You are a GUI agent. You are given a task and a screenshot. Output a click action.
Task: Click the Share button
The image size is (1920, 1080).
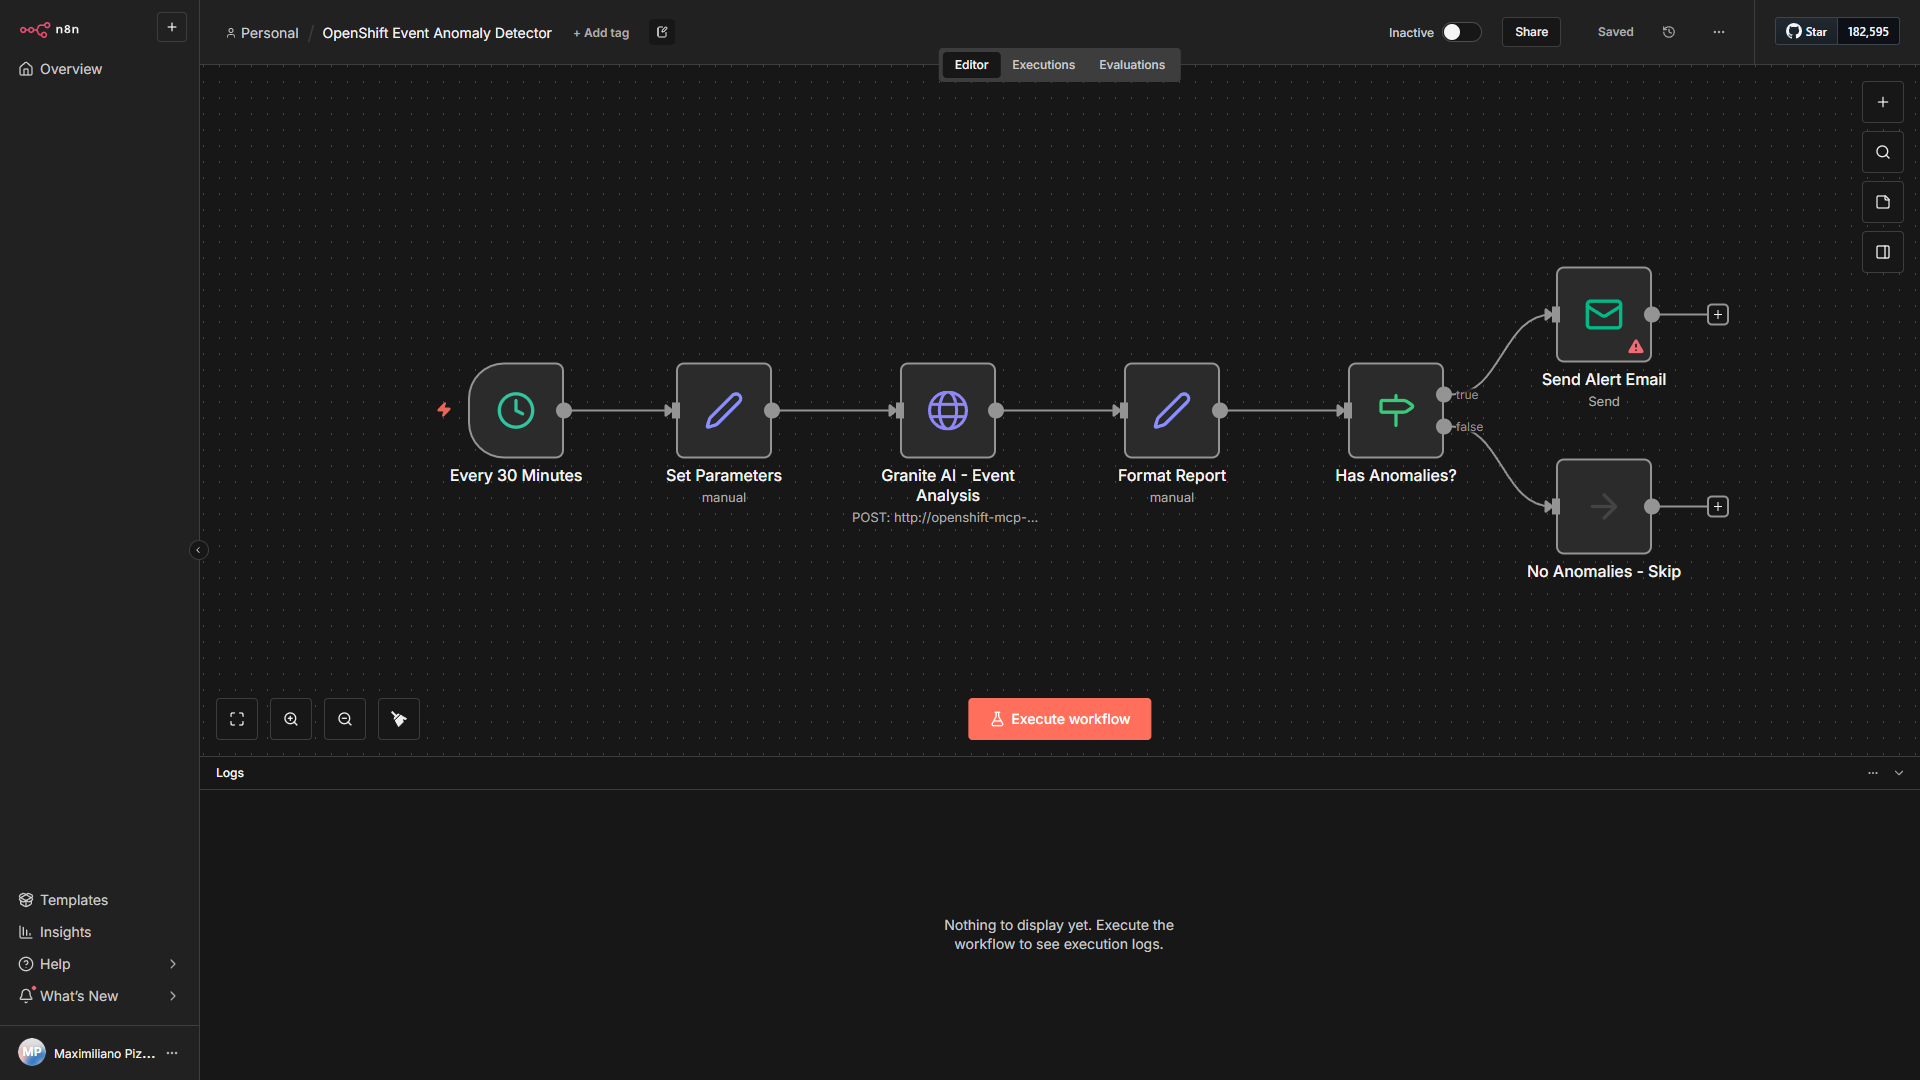point(1530,32)
